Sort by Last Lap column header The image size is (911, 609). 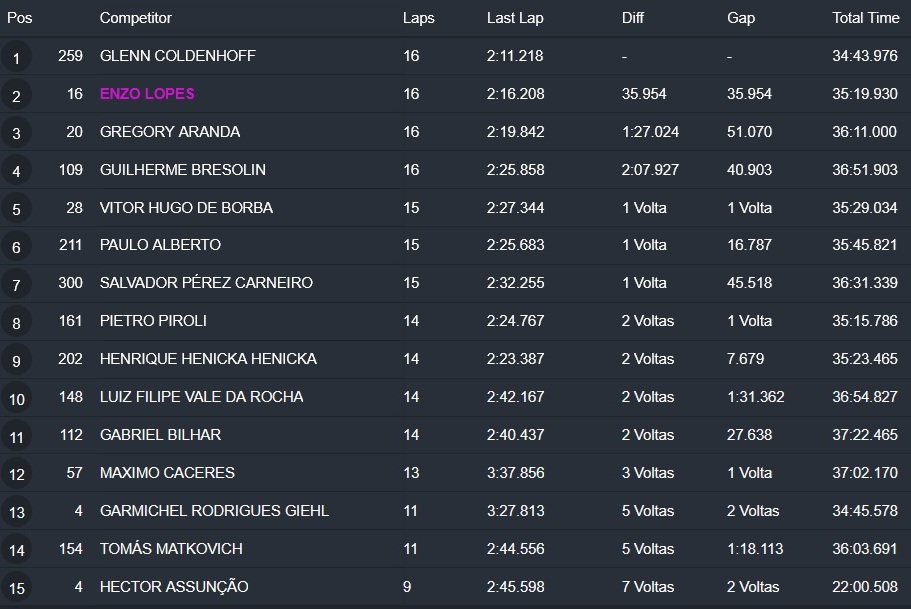click(x=515, y=18)
